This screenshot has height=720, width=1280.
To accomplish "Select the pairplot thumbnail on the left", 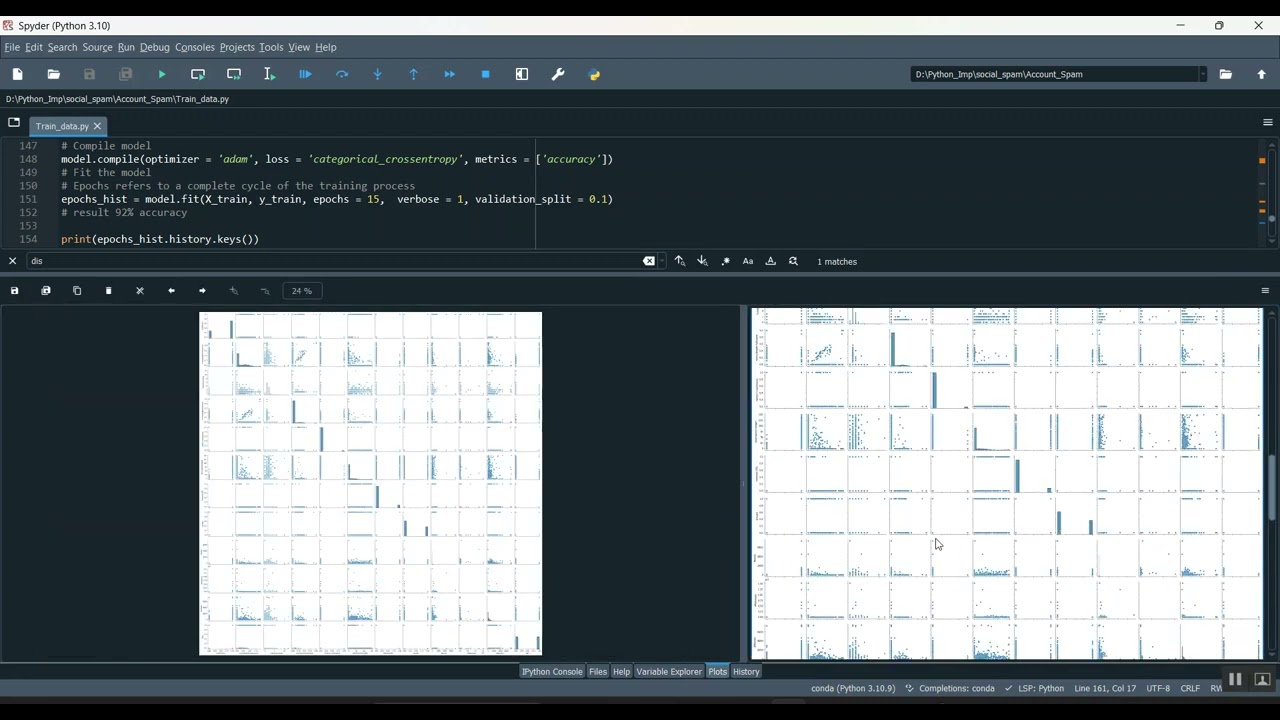I will (371, 483).
